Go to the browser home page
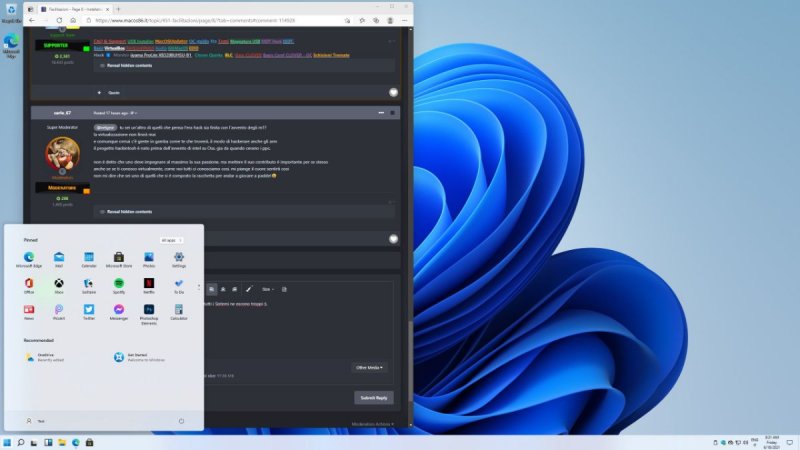Screen dimensions: 800x450 point(73,20)
